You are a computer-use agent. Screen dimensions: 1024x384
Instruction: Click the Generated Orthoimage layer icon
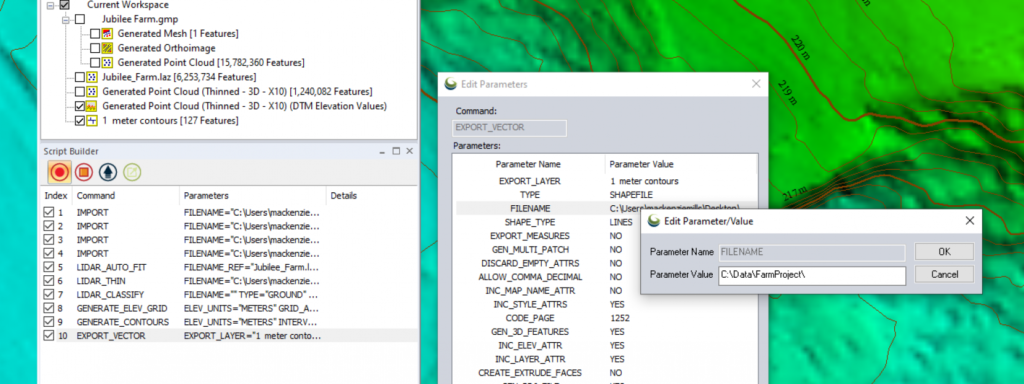(x=108, y=48)
